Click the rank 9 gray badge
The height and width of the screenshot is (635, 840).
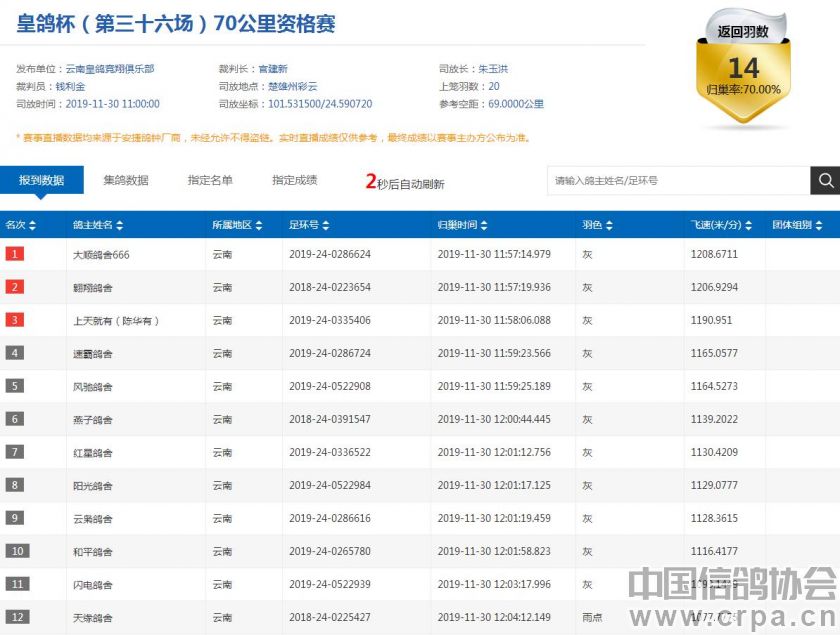click(14, 518)
